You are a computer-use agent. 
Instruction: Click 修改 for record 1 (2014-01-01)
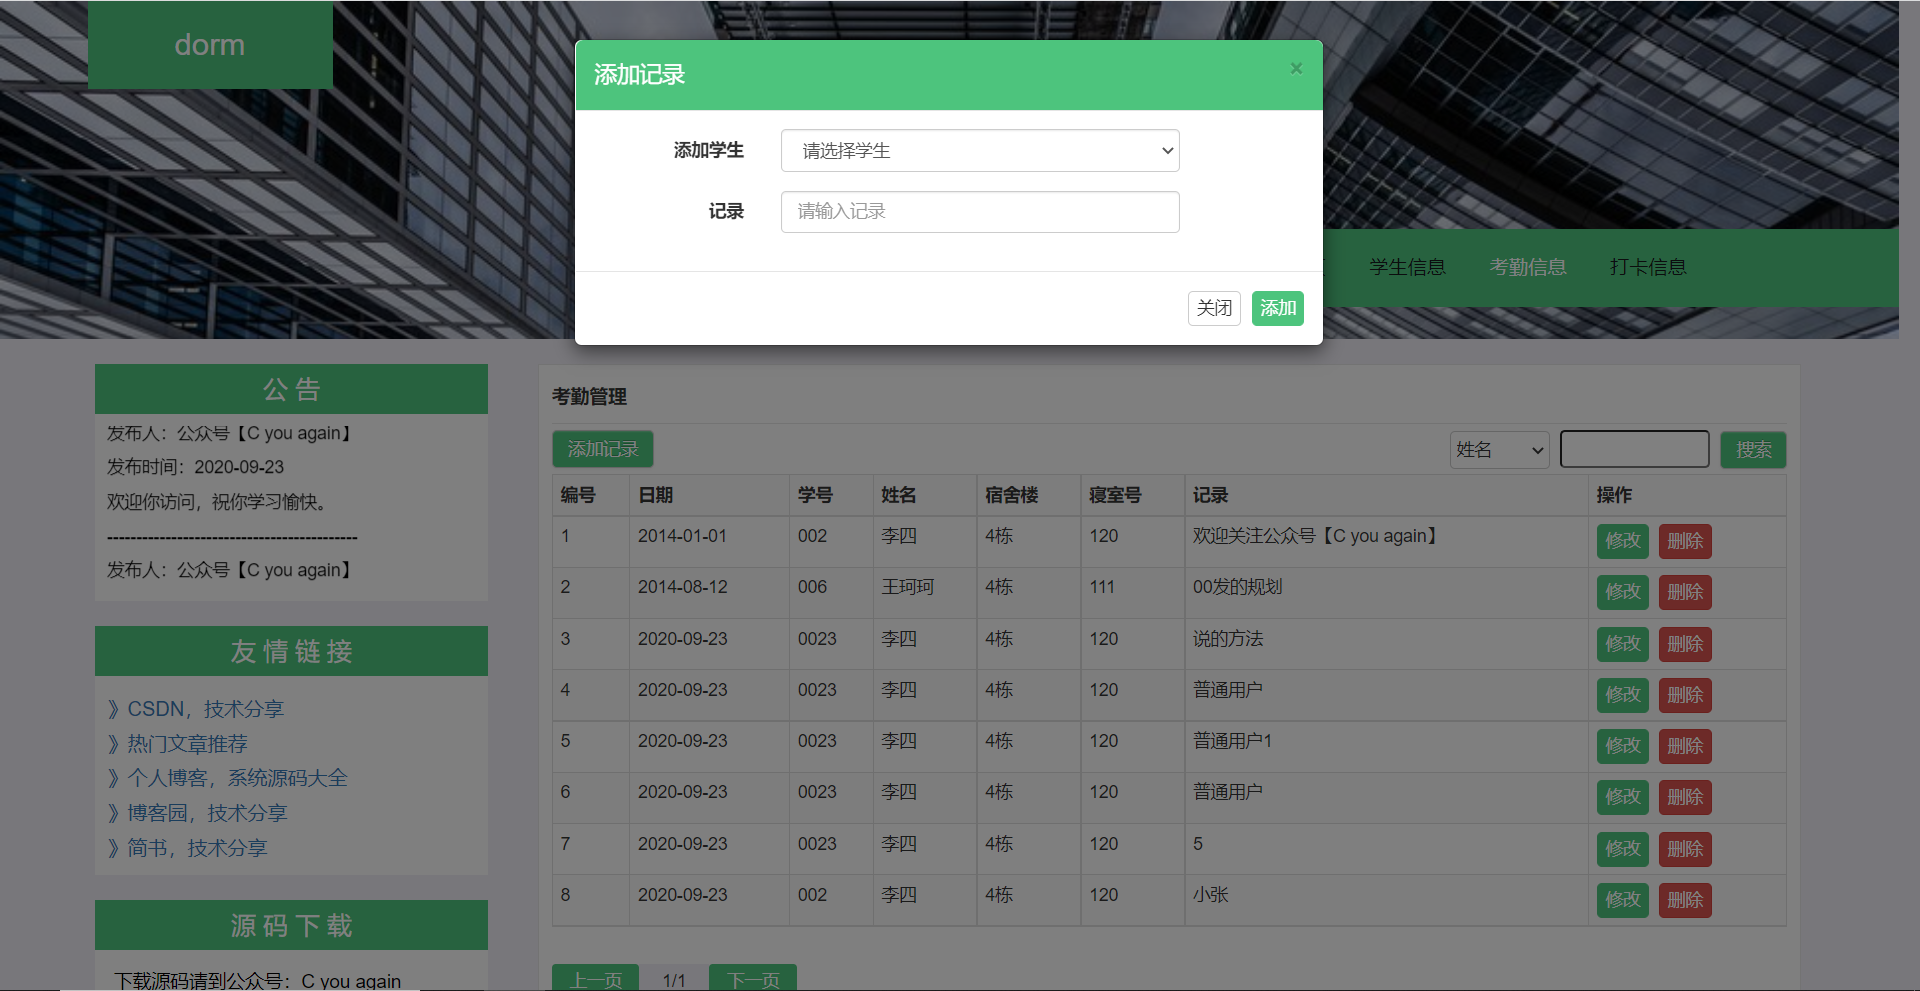(x=1623, y=541)
